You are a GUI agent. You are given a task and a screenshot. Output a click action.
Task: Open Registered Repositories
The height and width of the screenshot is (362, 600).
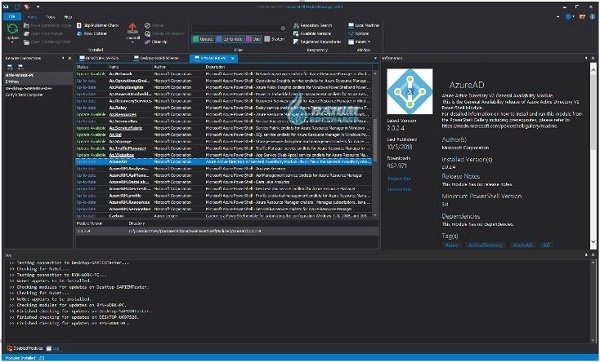tap(317, 42)
